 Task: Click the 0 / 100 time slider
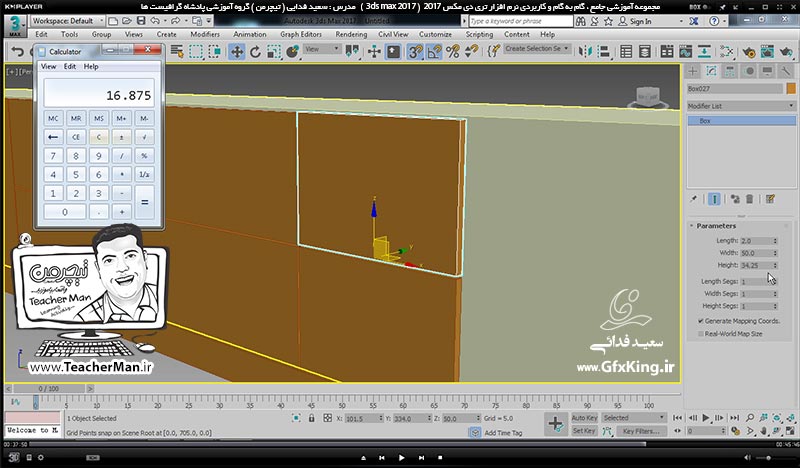click(48, 389)
